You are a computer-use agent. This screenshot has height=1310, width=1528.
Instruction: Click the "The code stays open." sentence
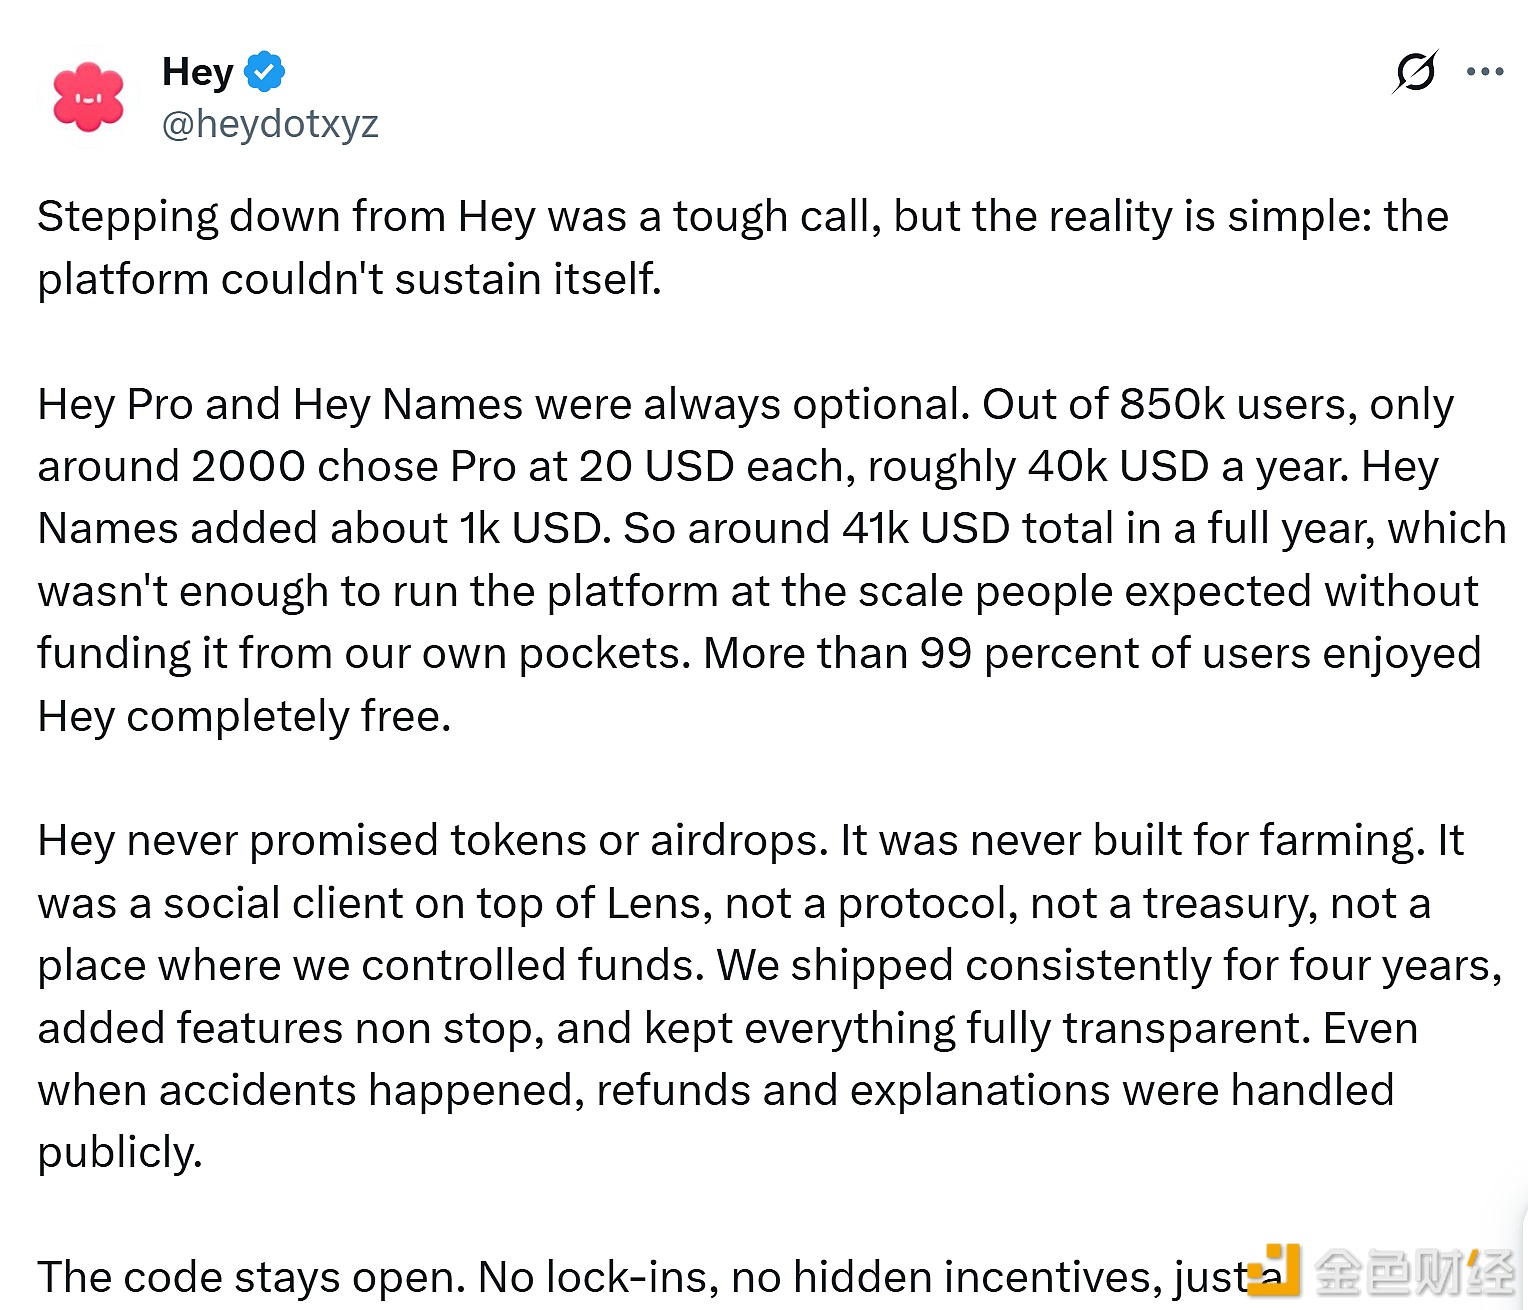(x=251, y=1277)
